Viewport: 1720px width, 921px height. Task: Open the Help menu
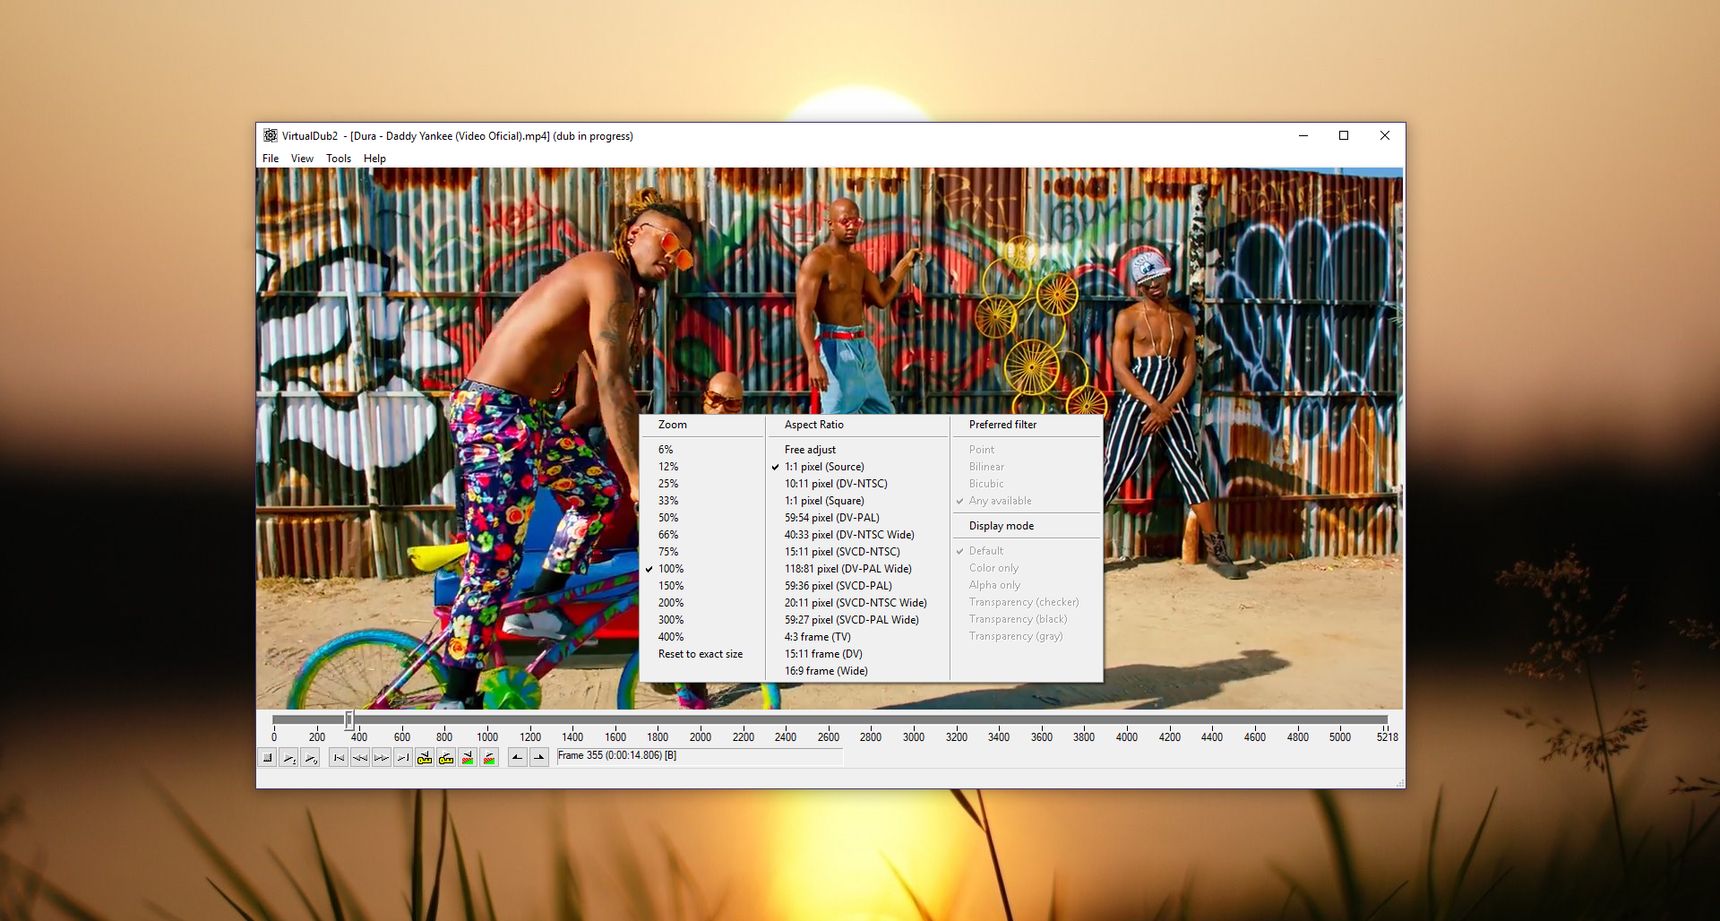click(375, 159)
